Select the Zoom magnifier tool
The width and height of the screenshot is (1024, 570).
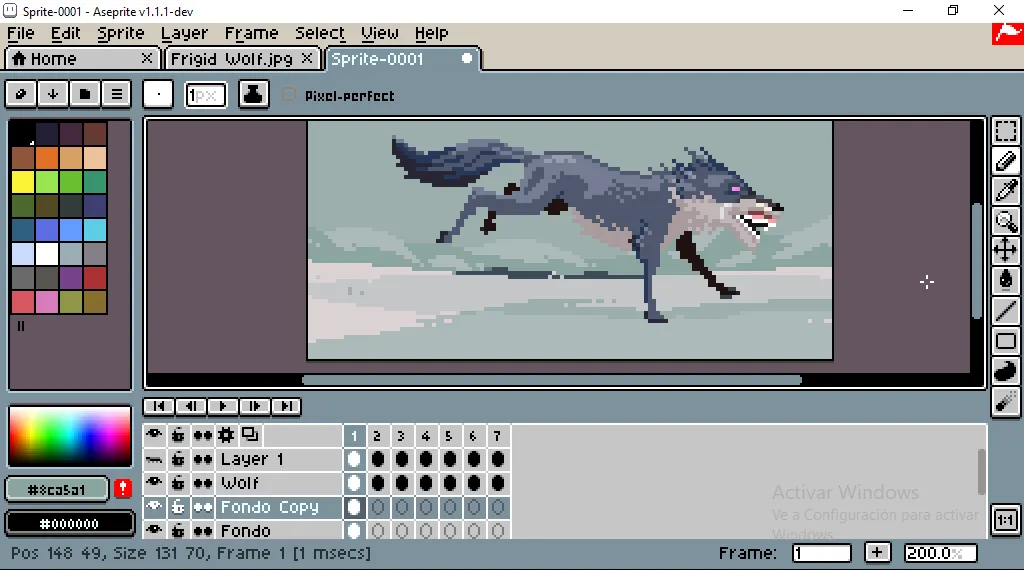(1006, 221)
